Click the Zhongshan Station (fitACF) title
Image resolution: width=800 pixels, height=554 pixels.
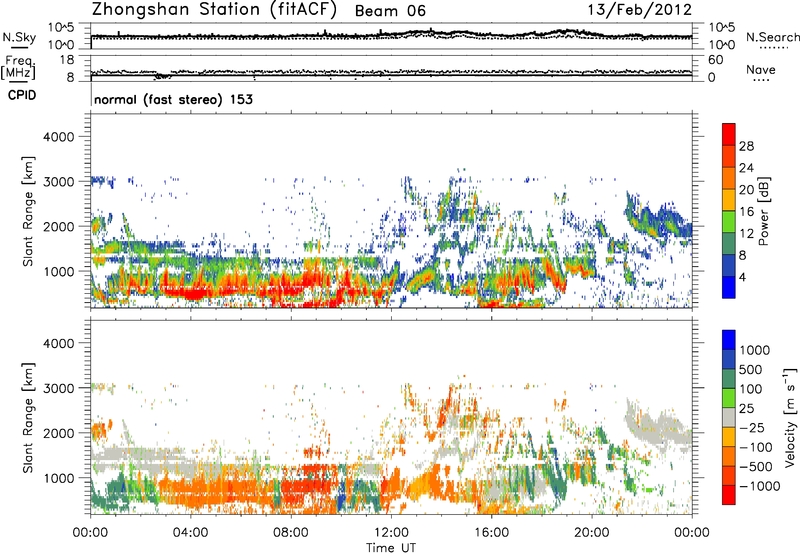click(214, 10)
